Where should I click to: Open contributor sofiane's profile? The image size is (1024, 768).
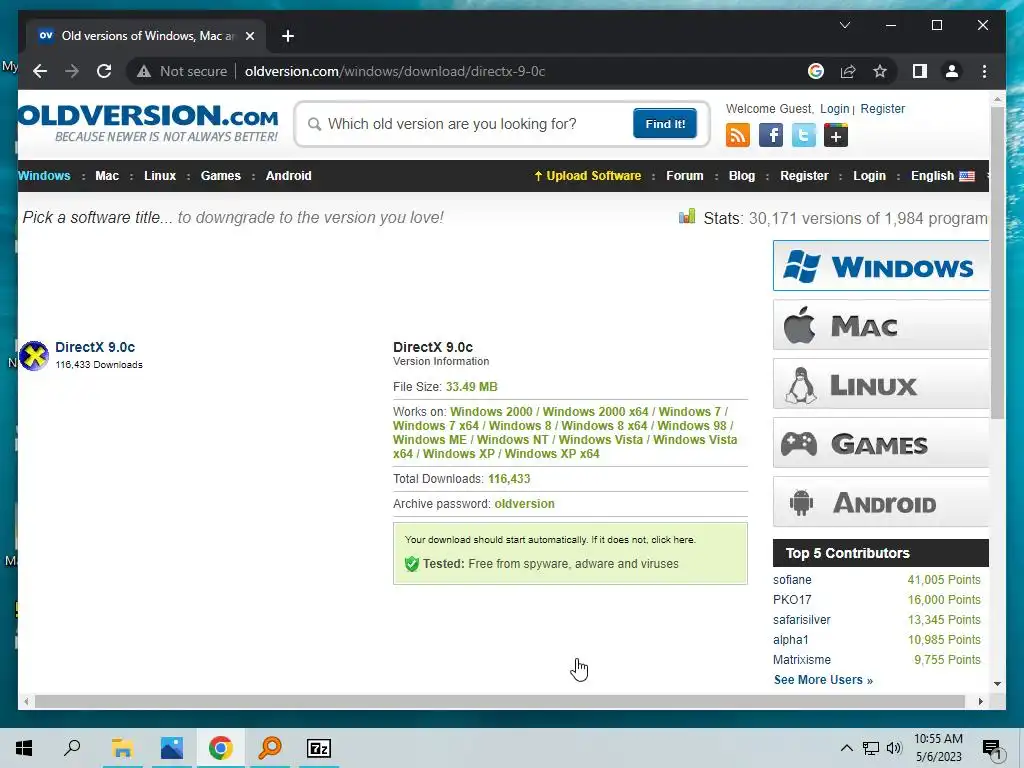[792, 580]
